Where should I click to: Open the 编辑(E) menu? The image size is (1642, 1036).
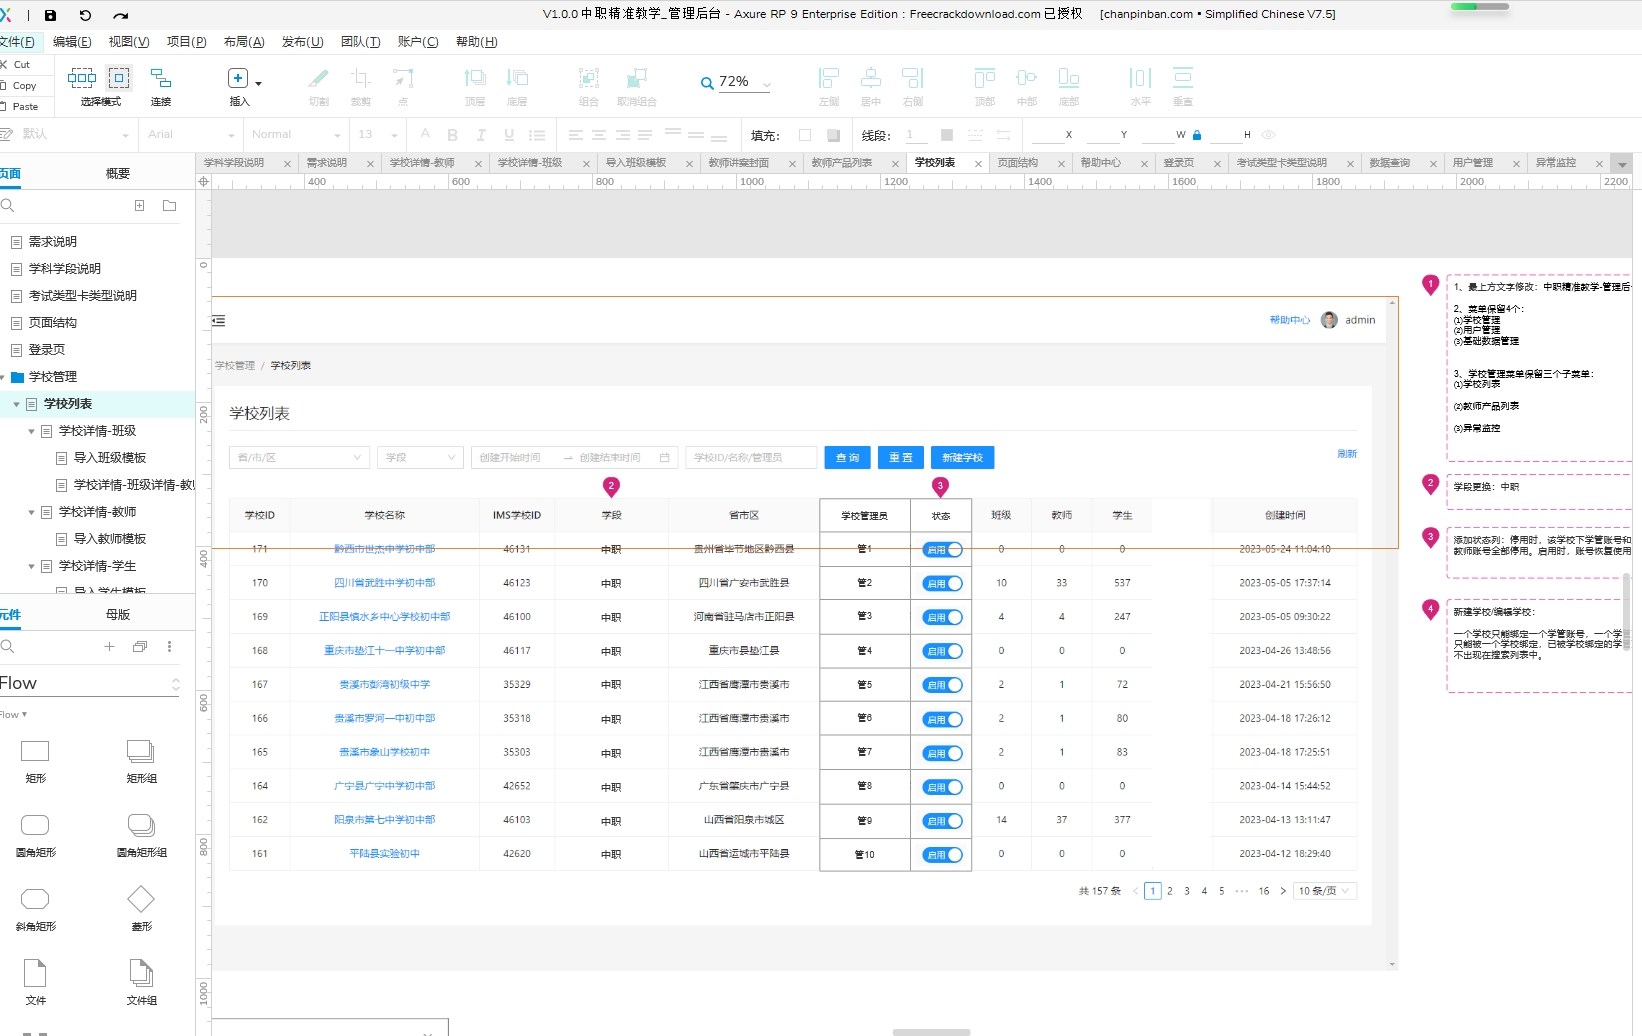click(72, 42)
